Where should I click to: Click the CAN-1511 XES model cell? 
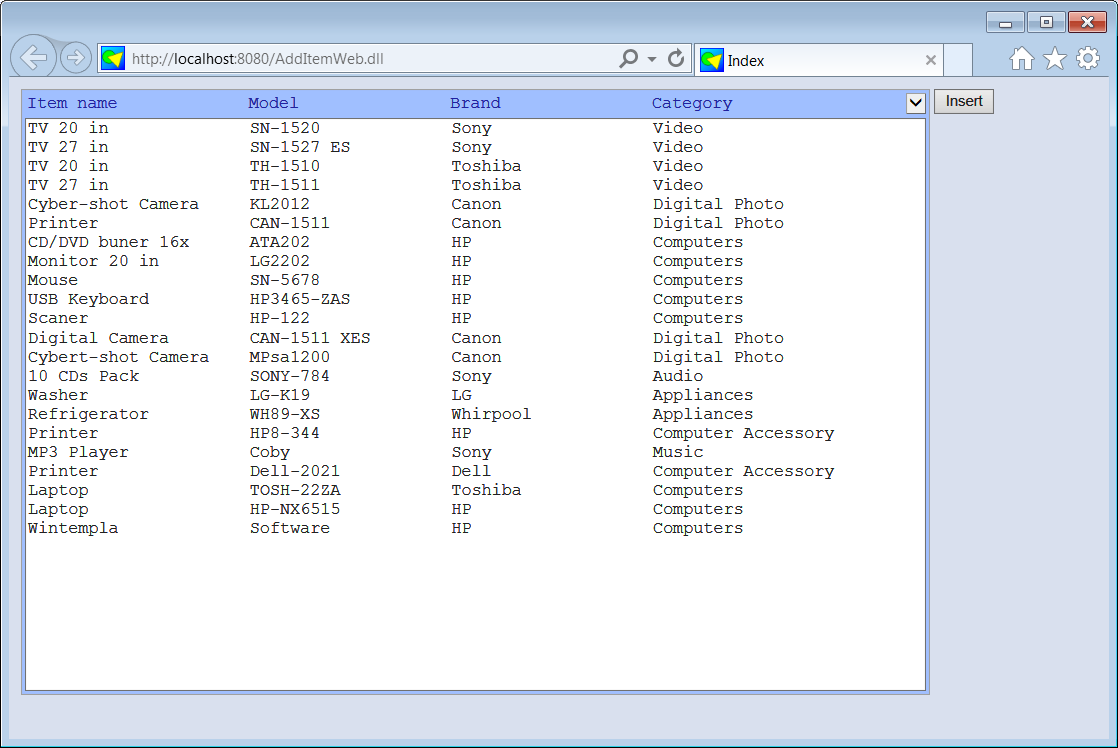(309, 338)
